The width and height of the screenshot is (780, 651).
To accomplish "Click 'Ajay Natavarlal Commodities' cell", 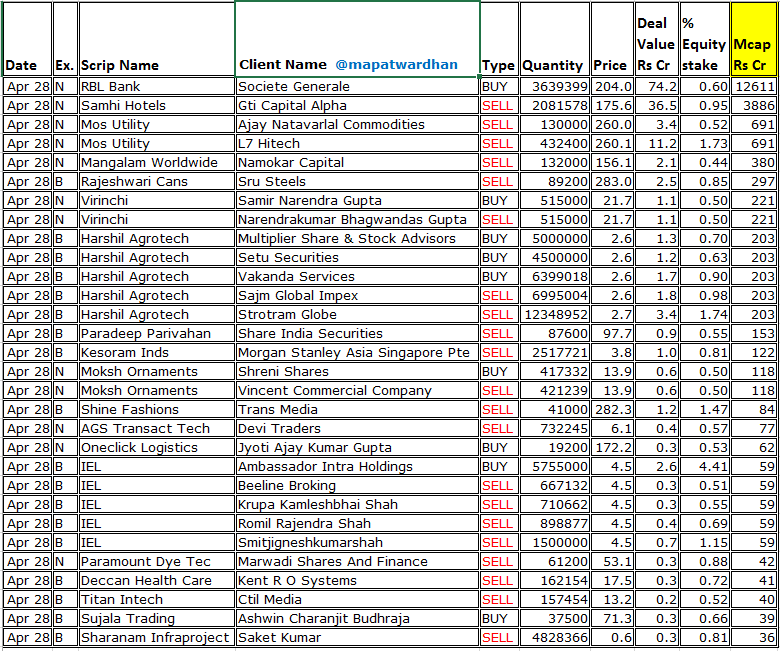I will coord(357,124).
